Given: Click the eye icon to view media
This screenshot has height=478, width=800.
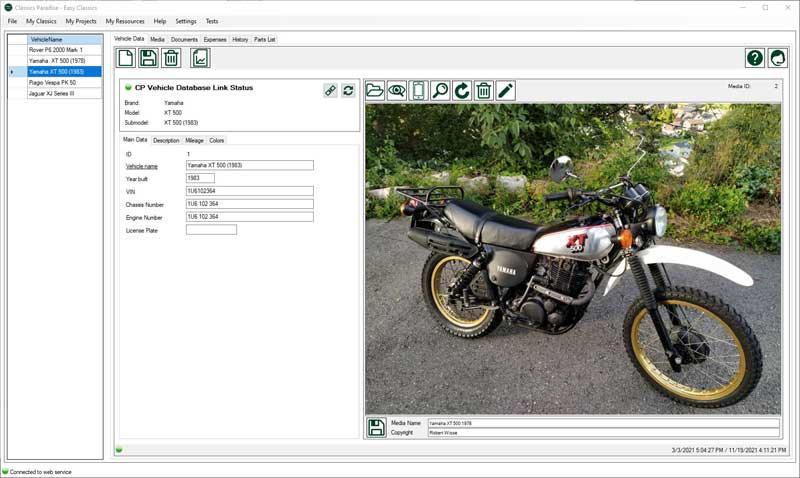Looking at the screenshot, I should pos(397,91).
